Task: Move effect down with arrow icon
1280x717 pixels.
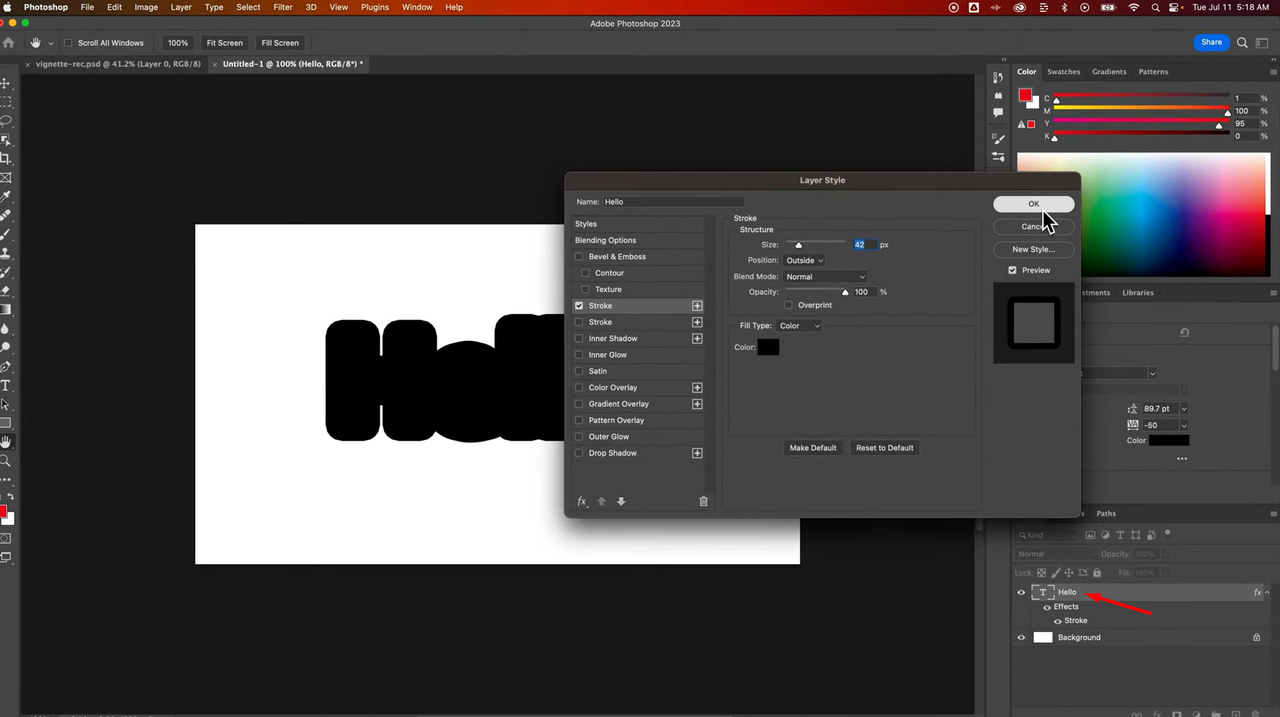Action: (x=621, y=501)
